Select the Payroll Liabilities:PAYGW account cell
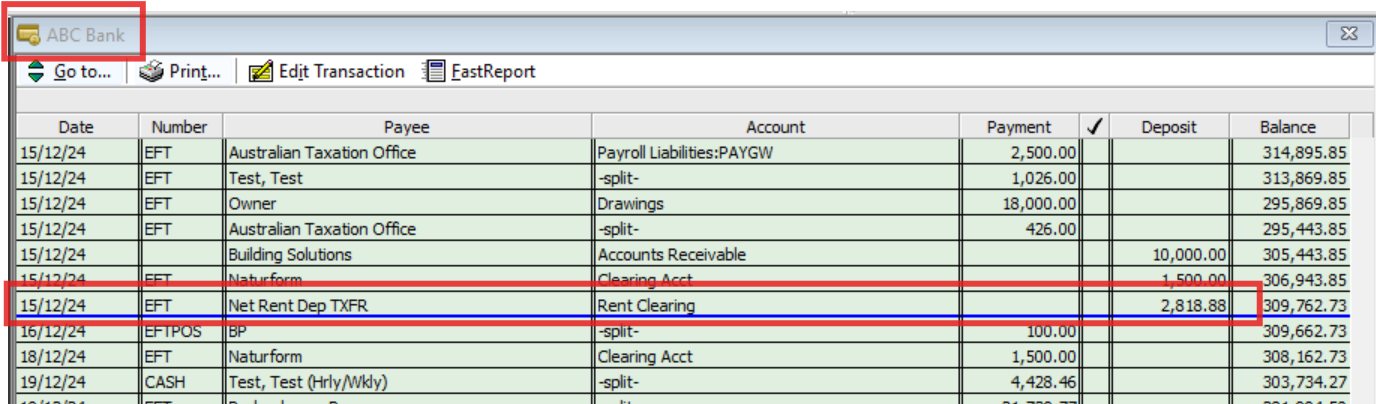This screenshot has width=1376, height=404. (x=776, y=153)
